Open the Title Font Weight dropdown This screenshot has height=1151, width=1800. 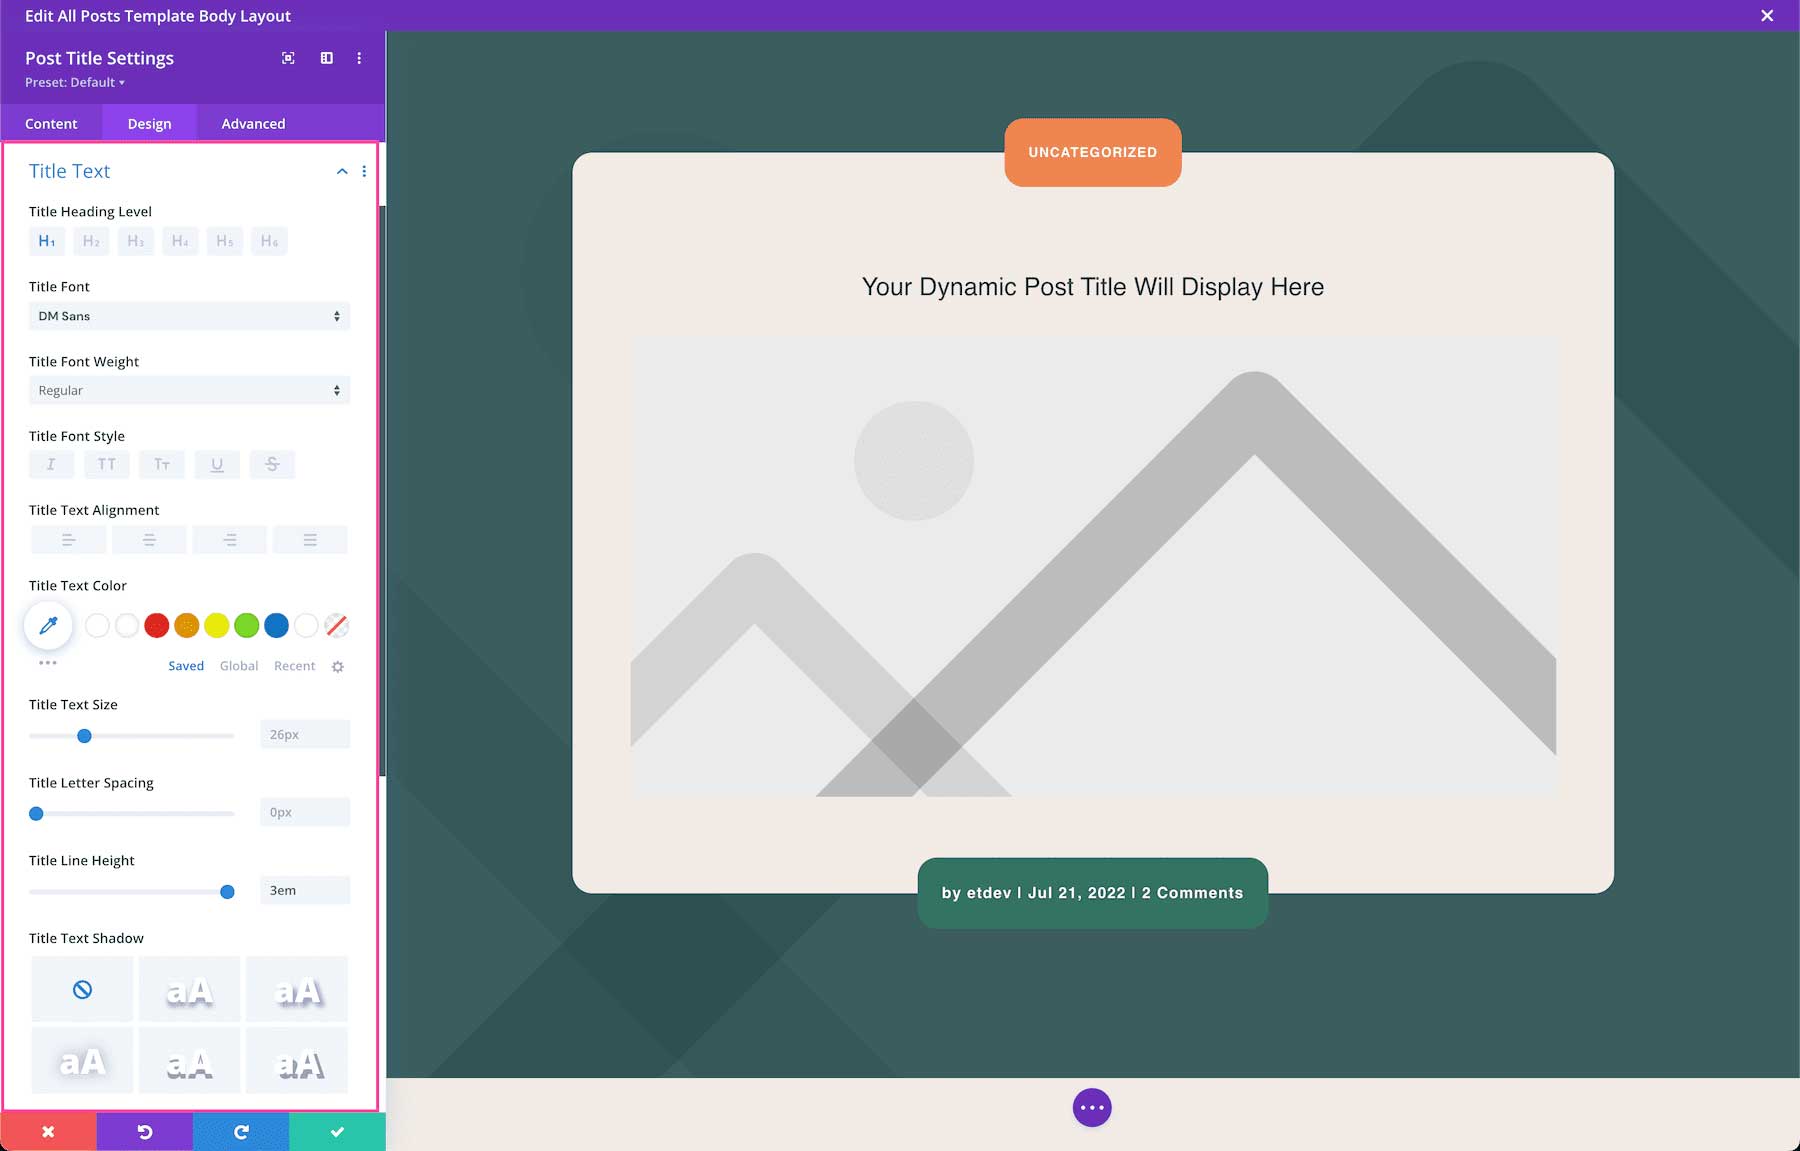click(189, 390)
